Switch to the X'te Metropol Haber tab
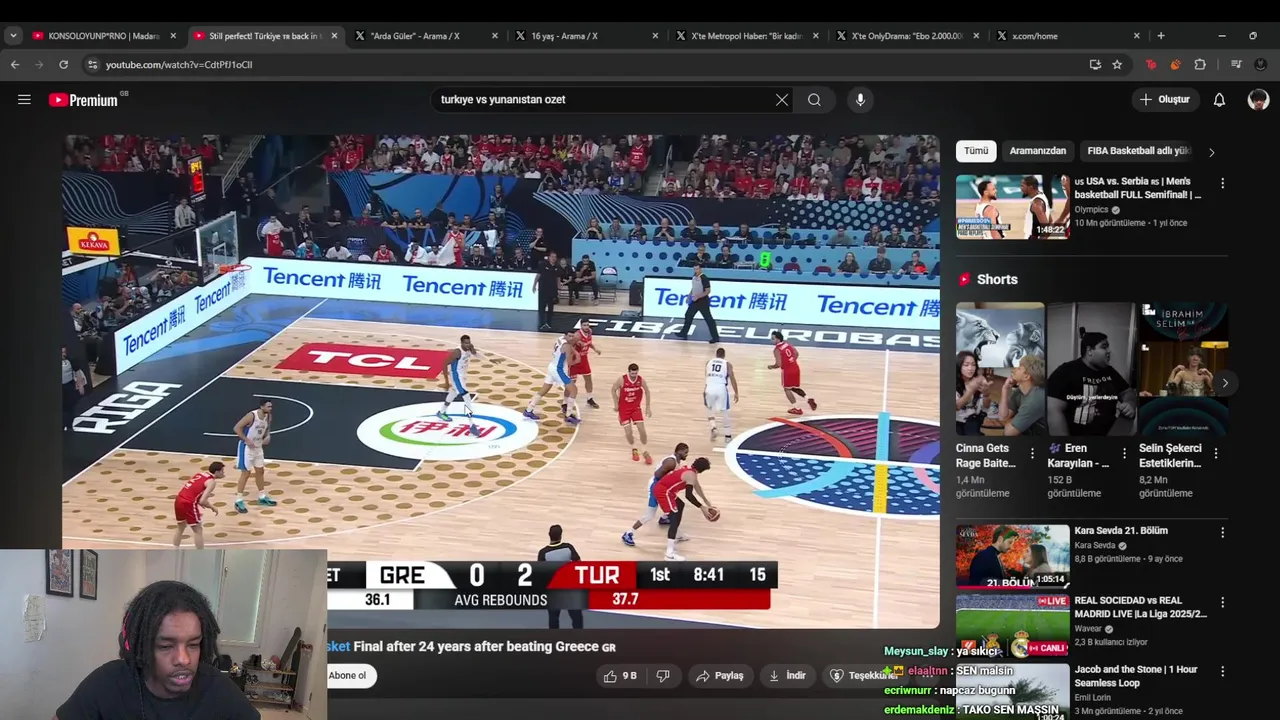 748,36
